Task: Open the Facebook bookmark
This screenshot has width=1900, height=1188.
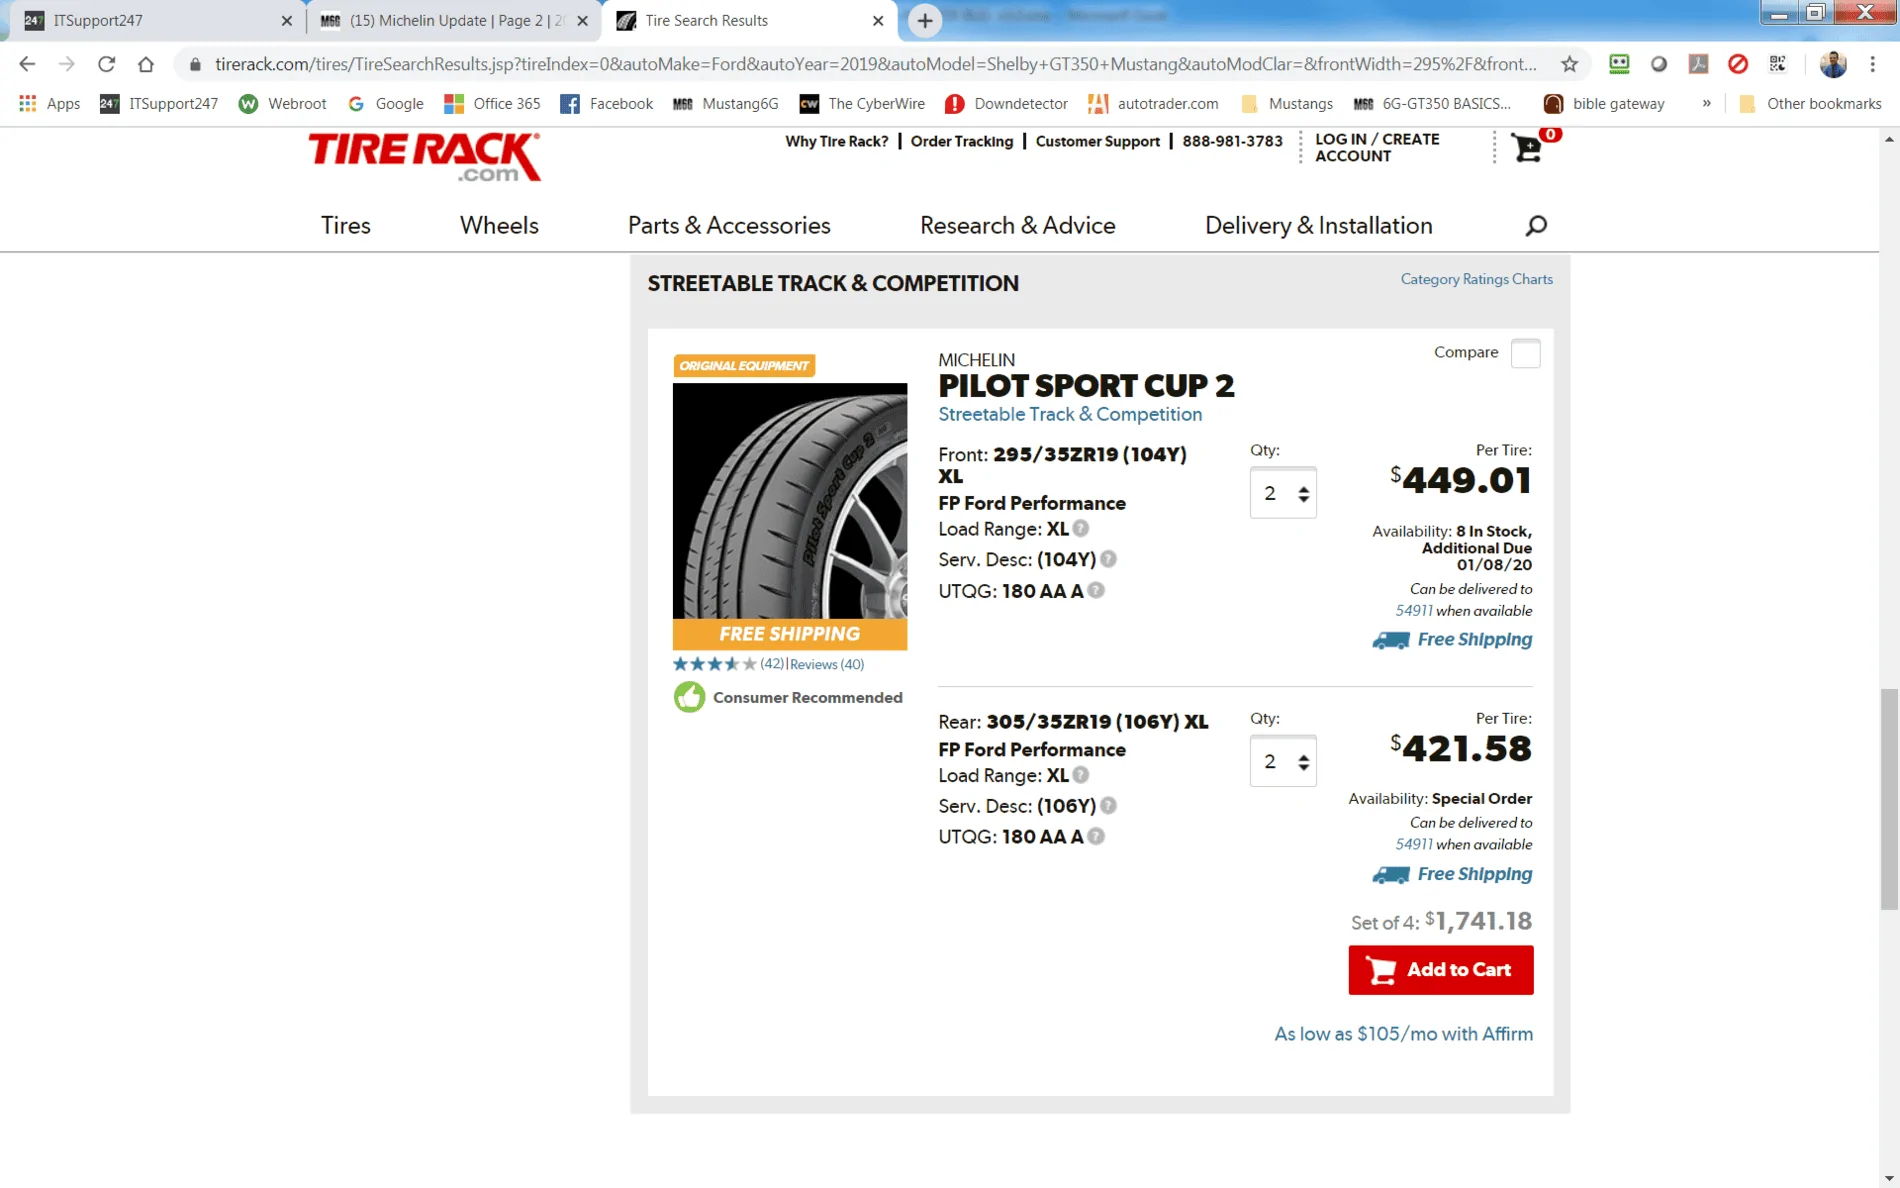Action: coord(606,103)
